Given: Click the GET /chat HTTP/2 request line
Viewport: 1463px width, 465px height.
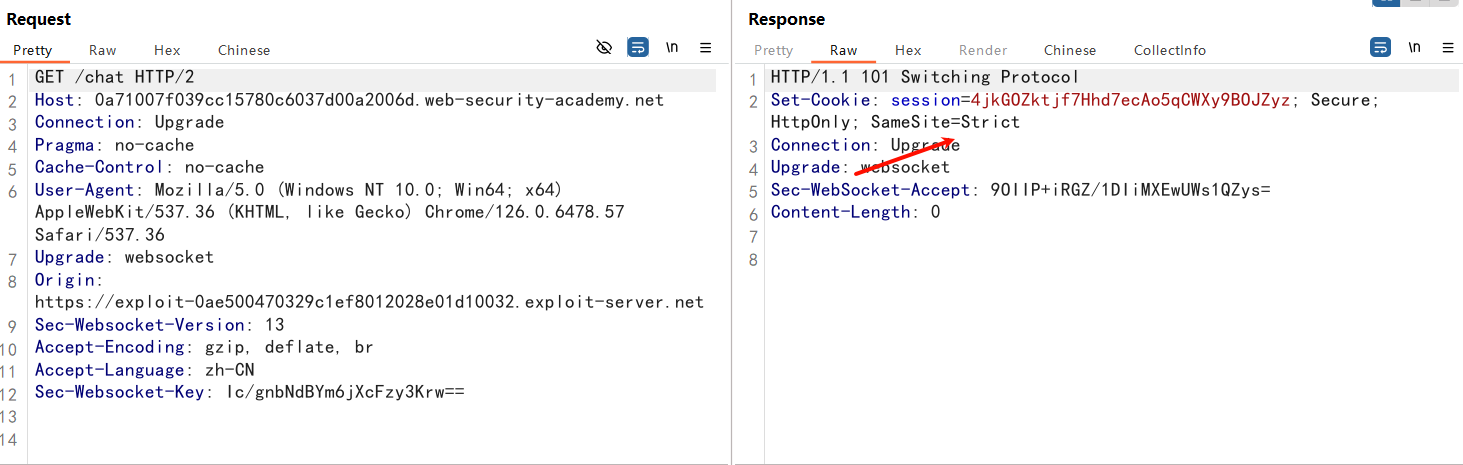Looking at the screenshot, I should coord(115,77).
